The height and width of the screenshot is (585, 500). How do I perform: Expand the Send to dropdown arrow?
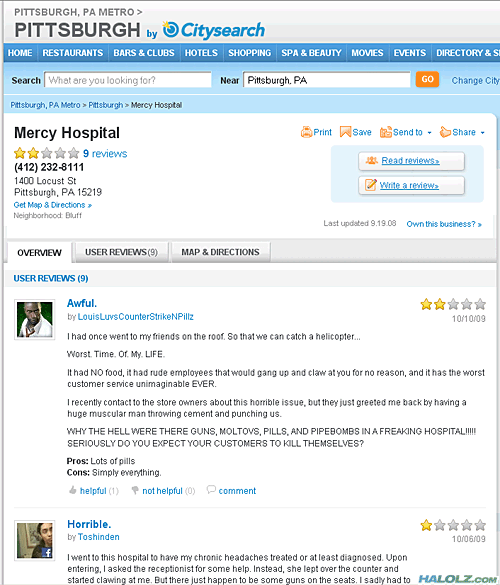tap(429, 133)
